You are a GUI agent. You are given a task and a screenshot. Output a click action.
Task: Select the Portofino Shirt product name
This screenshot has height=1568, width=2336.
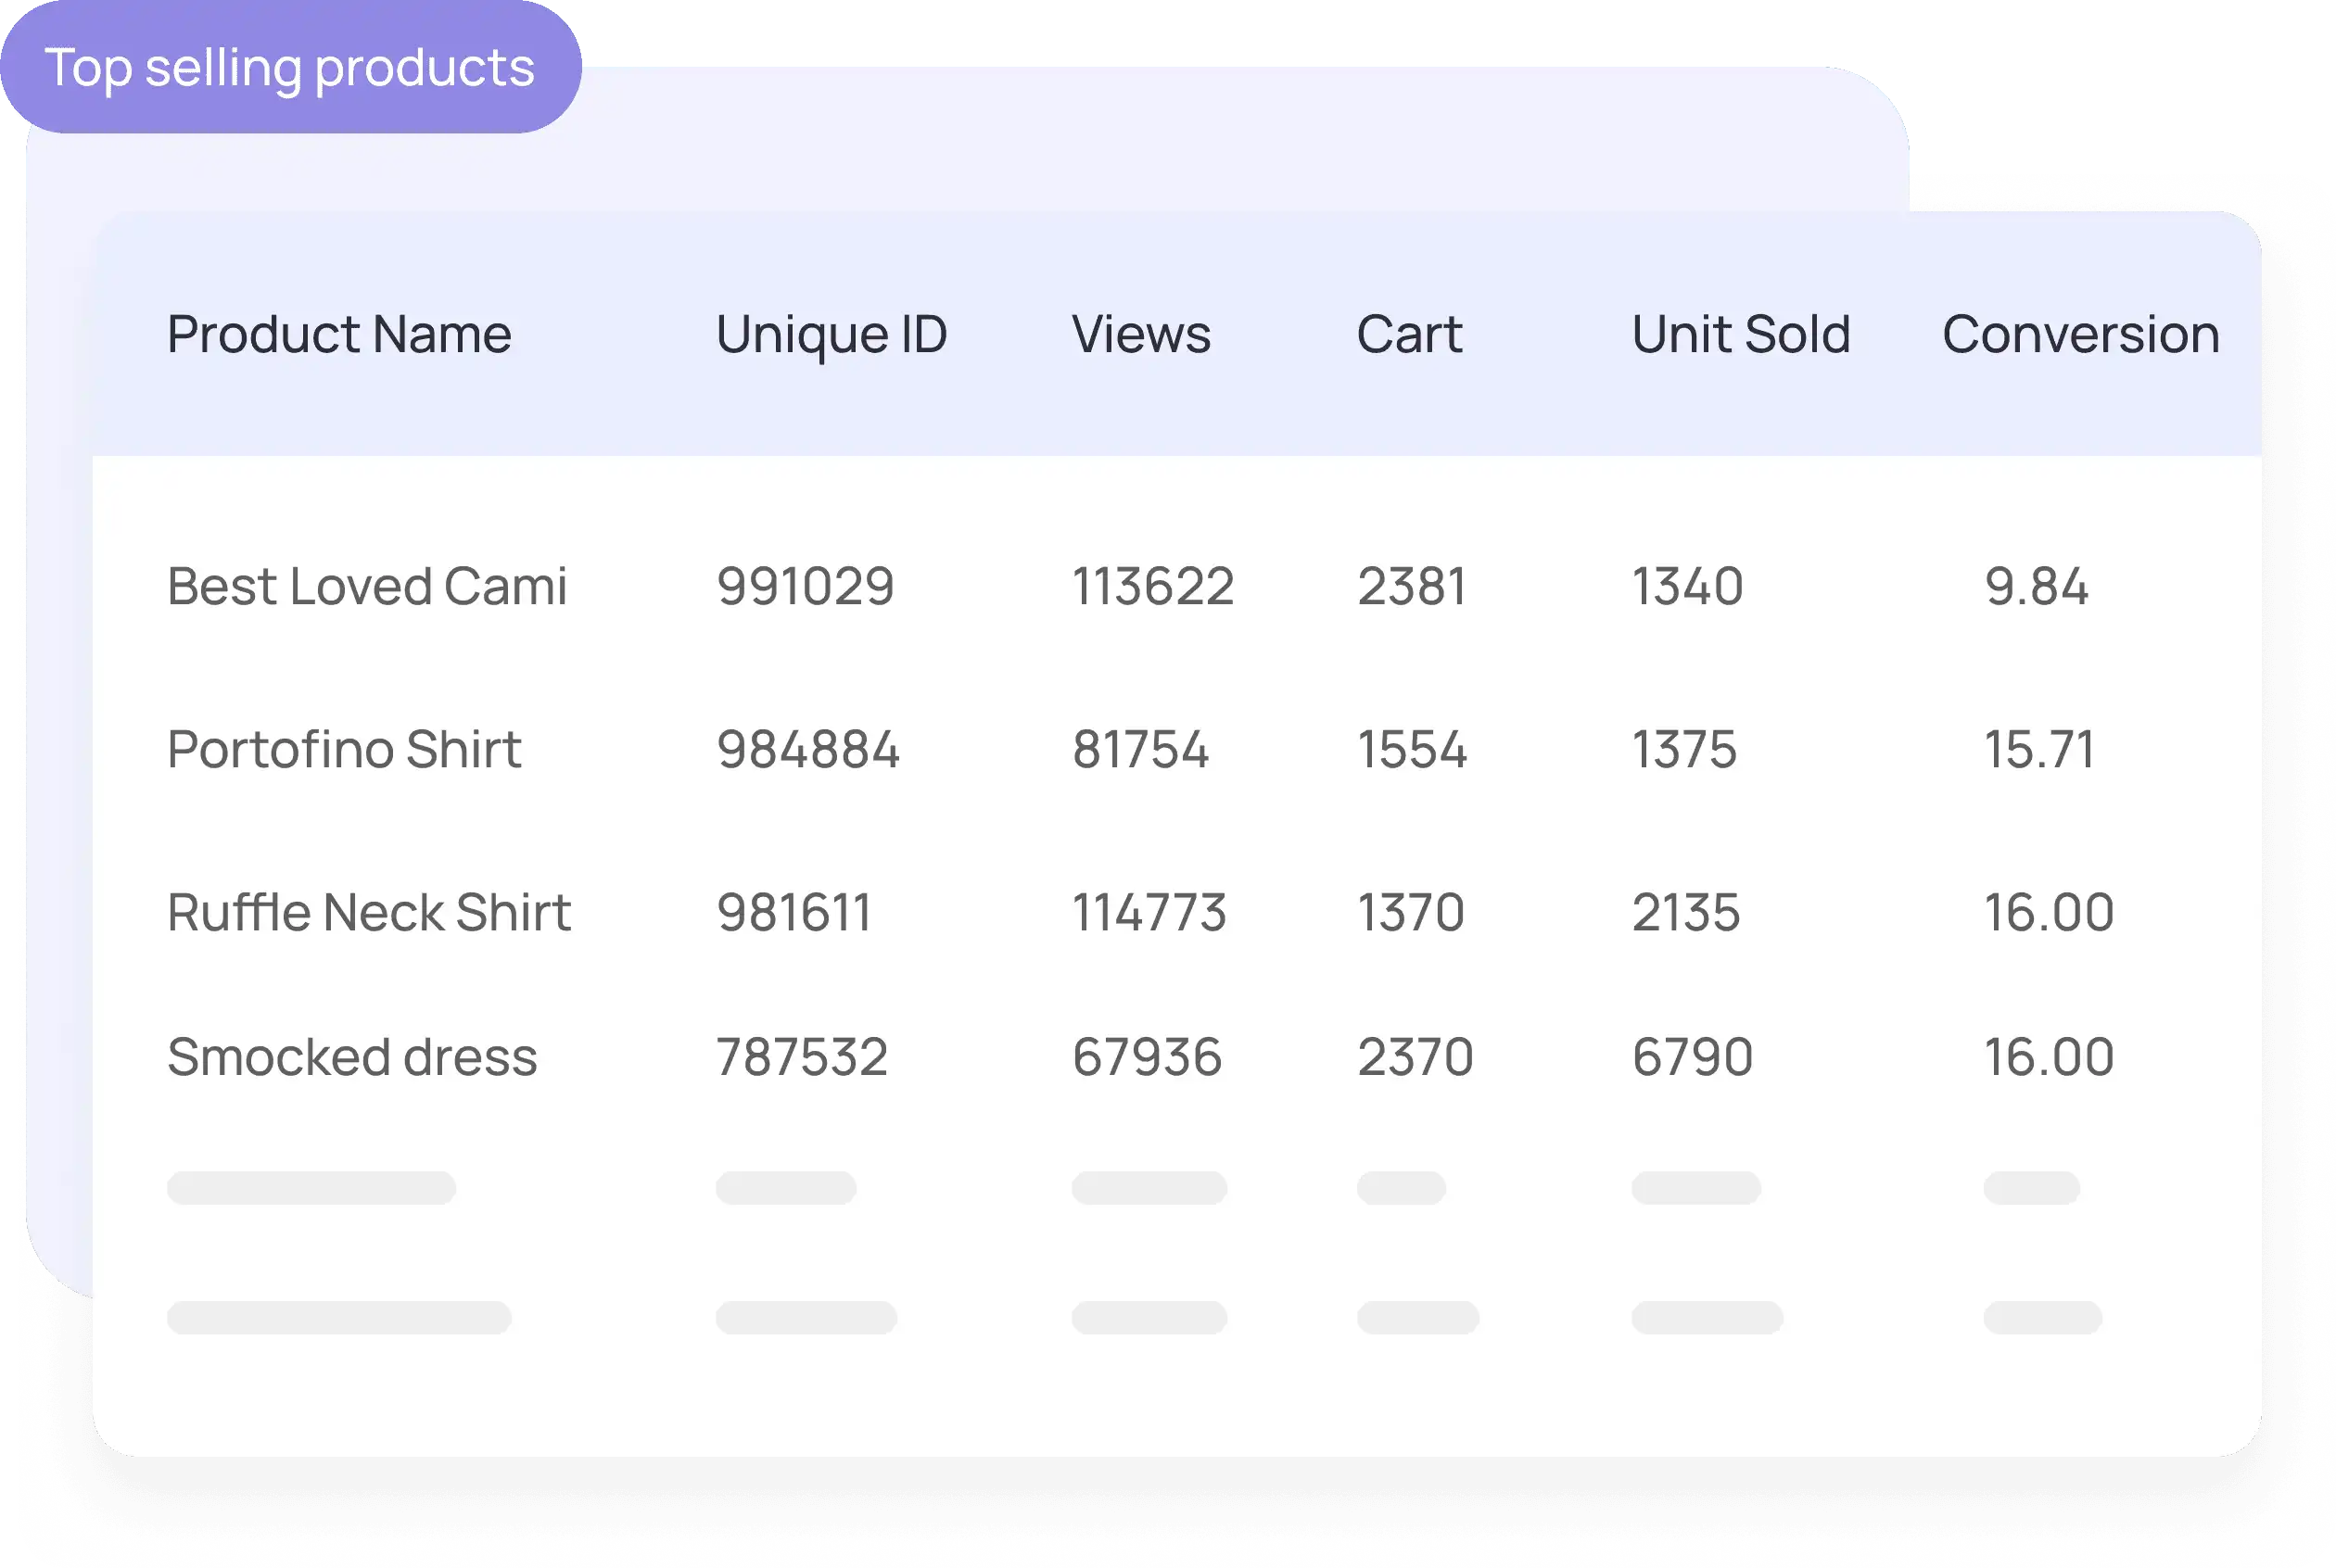344,749
